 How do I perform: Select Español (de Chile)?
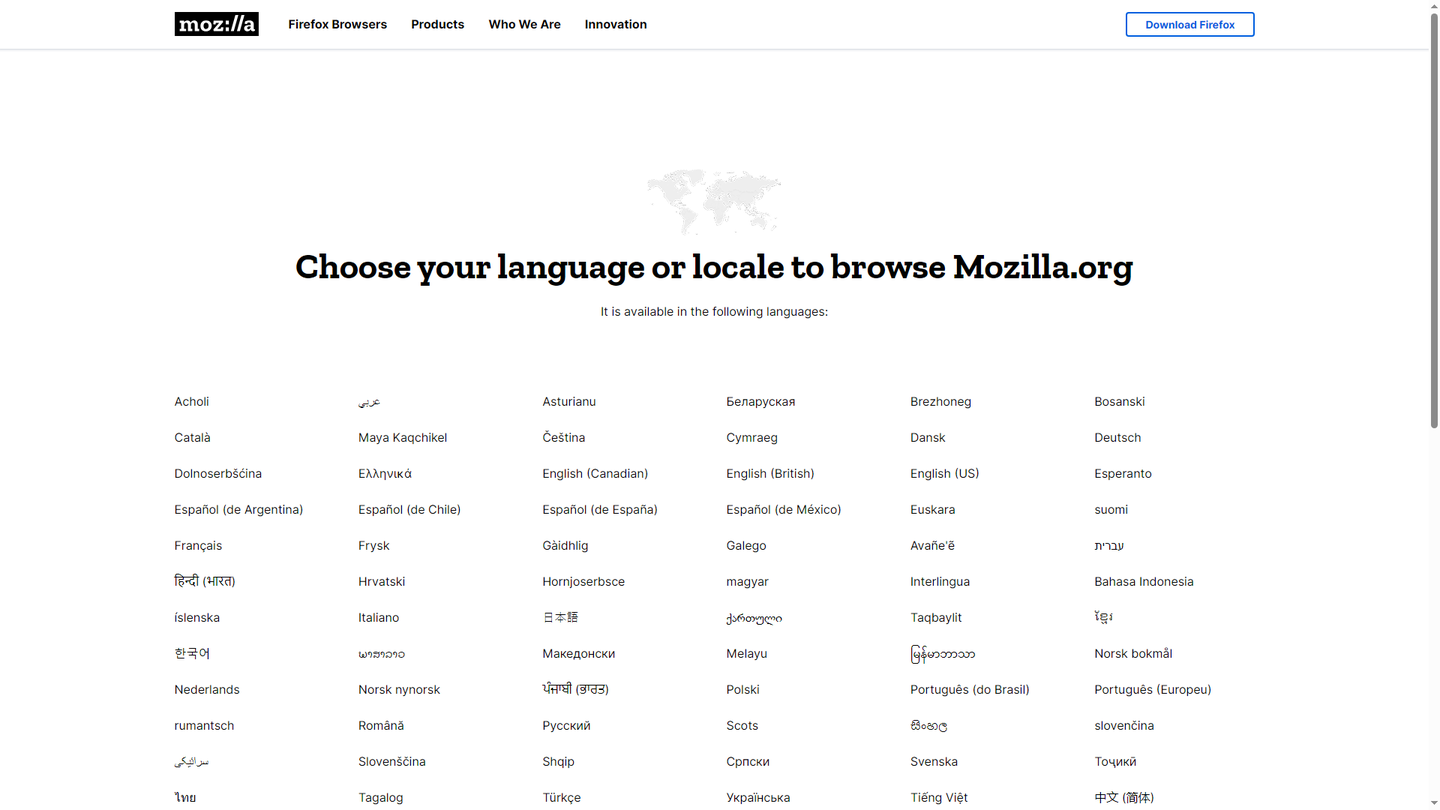409,509
